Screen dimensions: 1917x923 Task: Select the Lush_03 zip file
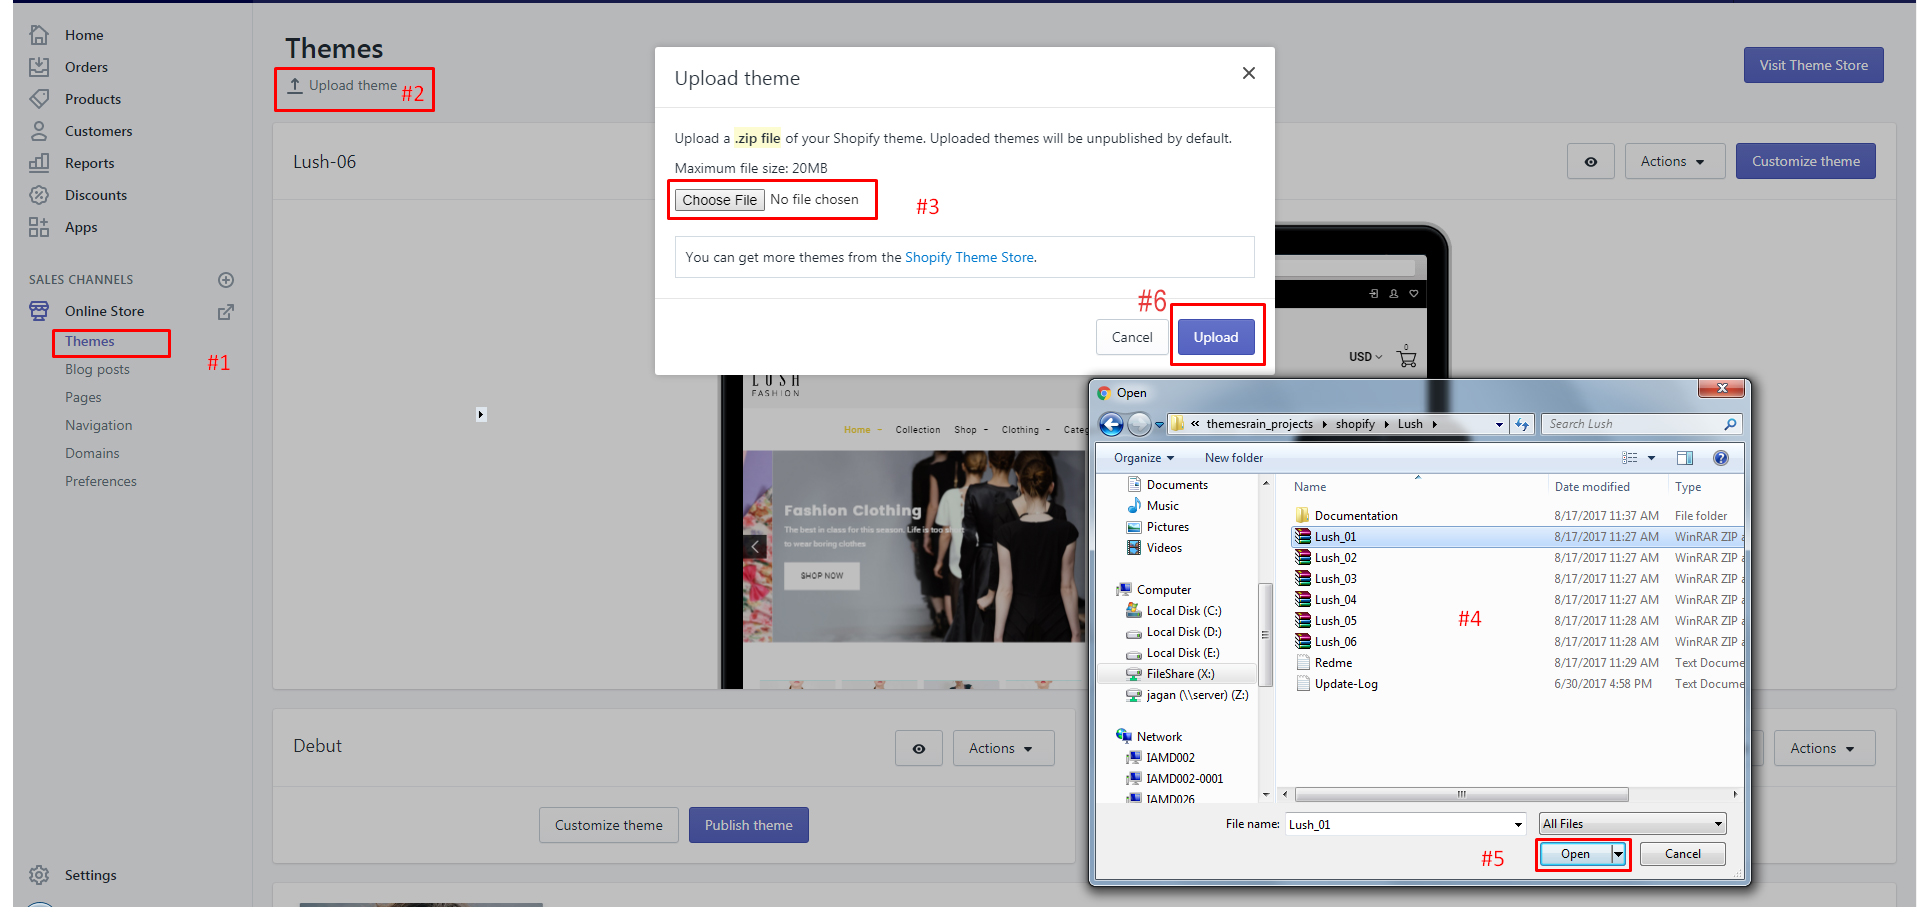coord(1335,579)
